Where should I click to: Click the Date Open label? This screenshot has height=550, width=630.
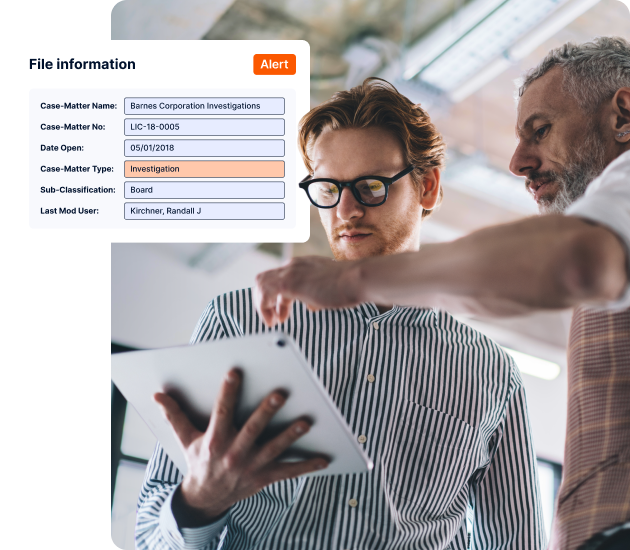[62, 148]
